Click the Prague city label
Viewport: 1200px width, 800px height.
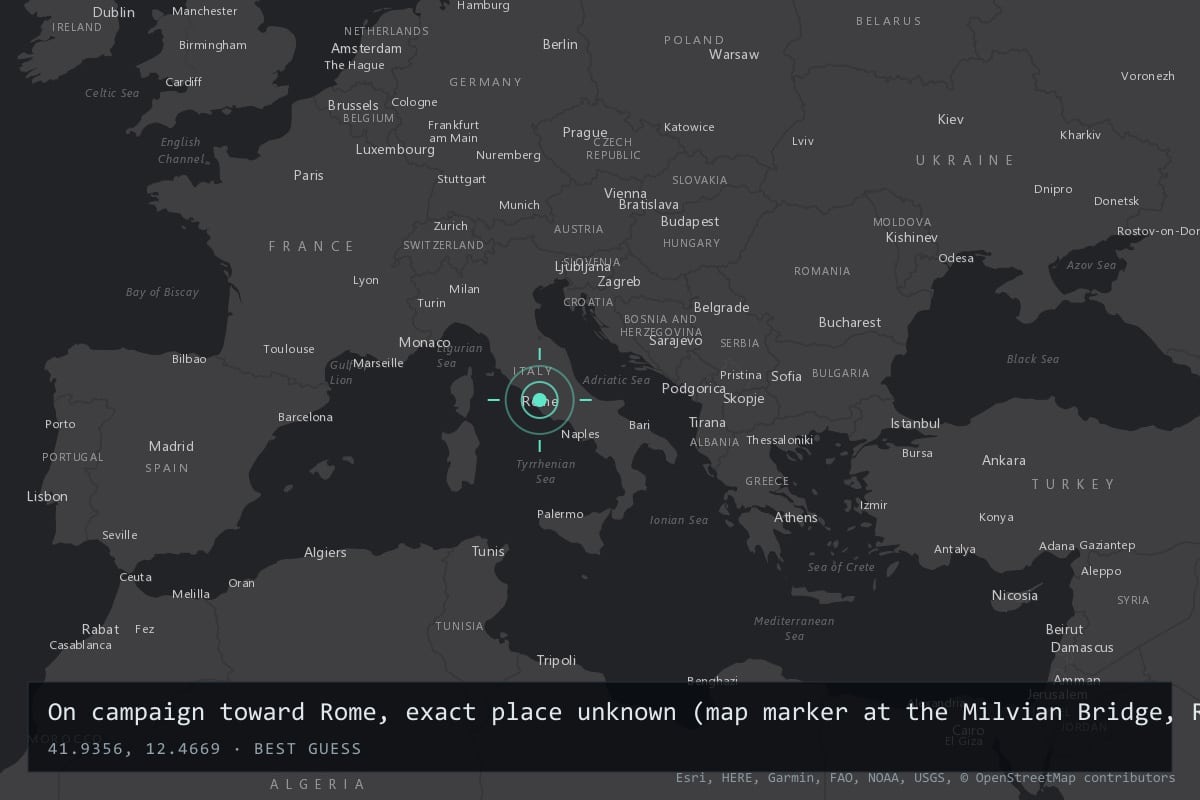point(585,132)
